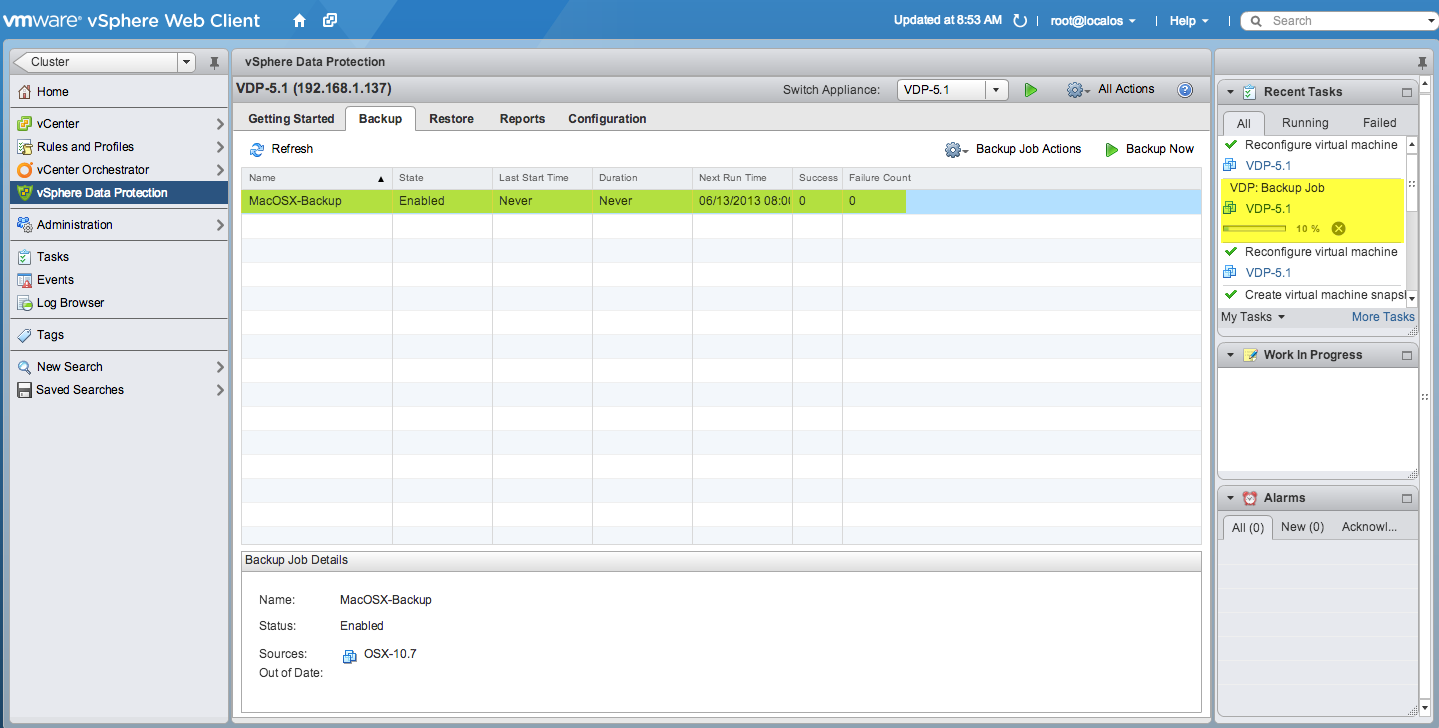This screenshot has width=1439, height=728.
Task: Show Failed tasks tab
Action: click(x=1379, y=123)
